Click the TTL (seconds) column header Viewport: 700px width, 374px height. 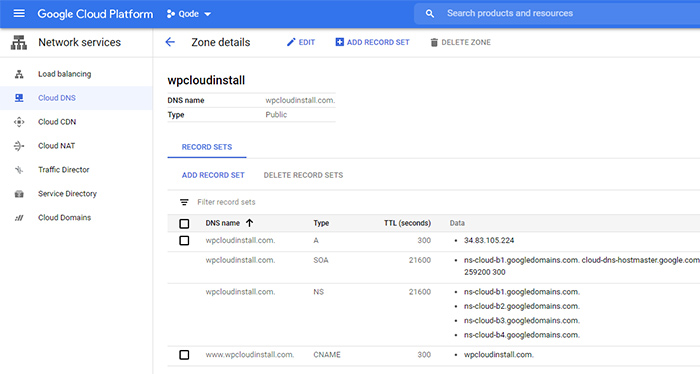[x=407, y=223]
